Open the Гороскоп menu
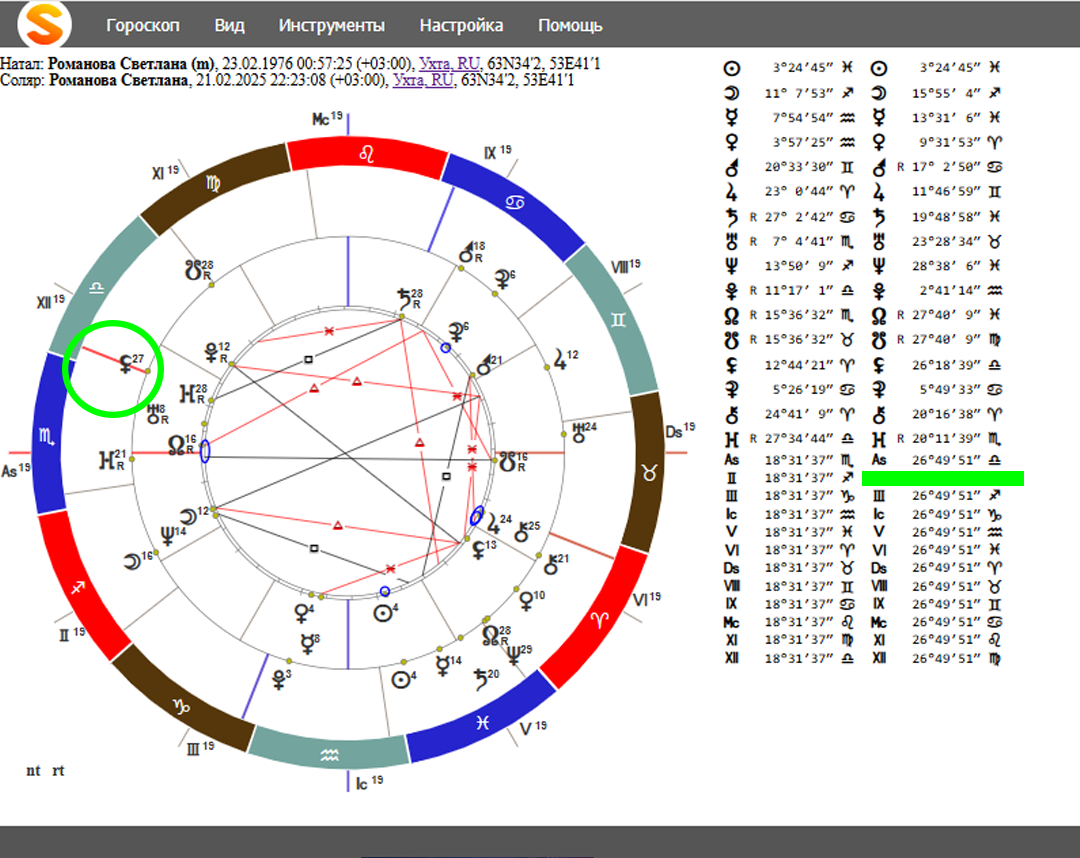Viewport: 1080px width, 858px height. (143, 25)
